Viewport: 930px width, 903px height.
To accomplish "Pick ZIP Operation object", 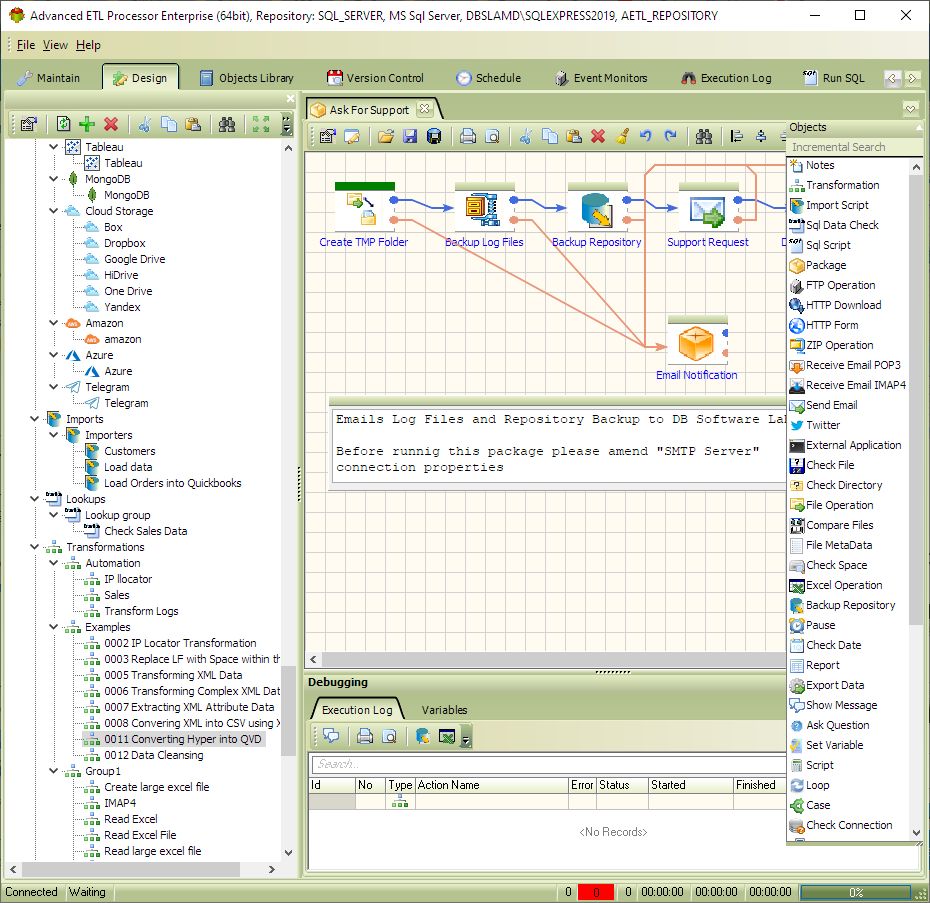I will [839, 345].
